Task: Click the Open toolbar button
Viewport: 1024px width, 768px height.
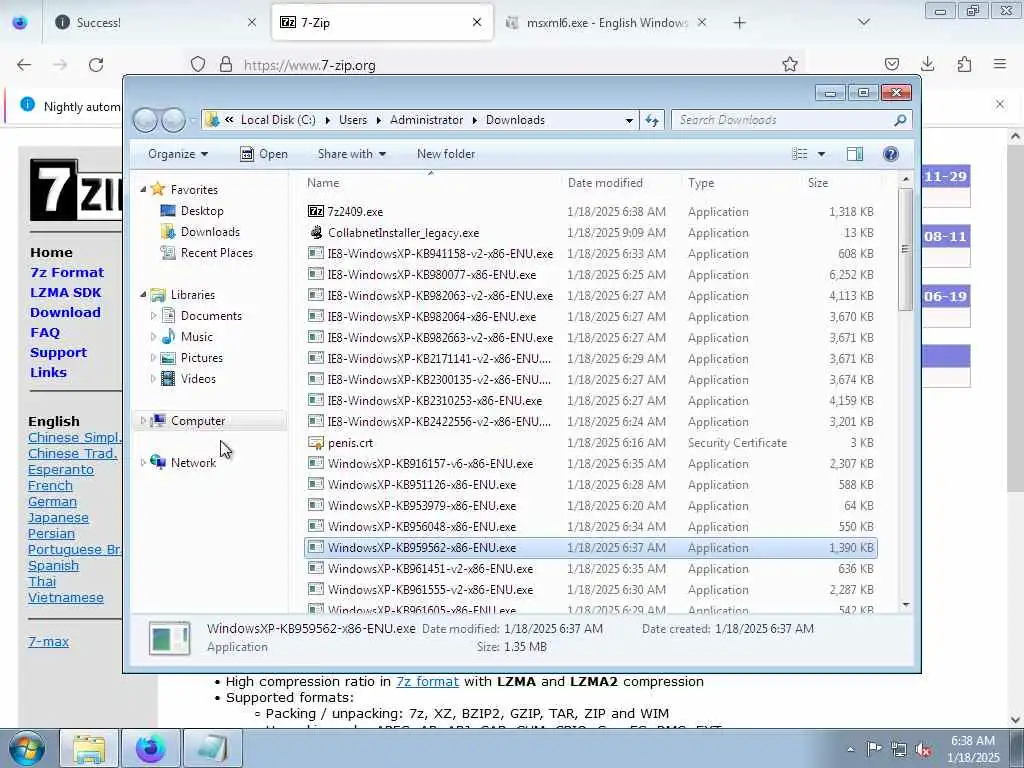Action: [264, 154]
